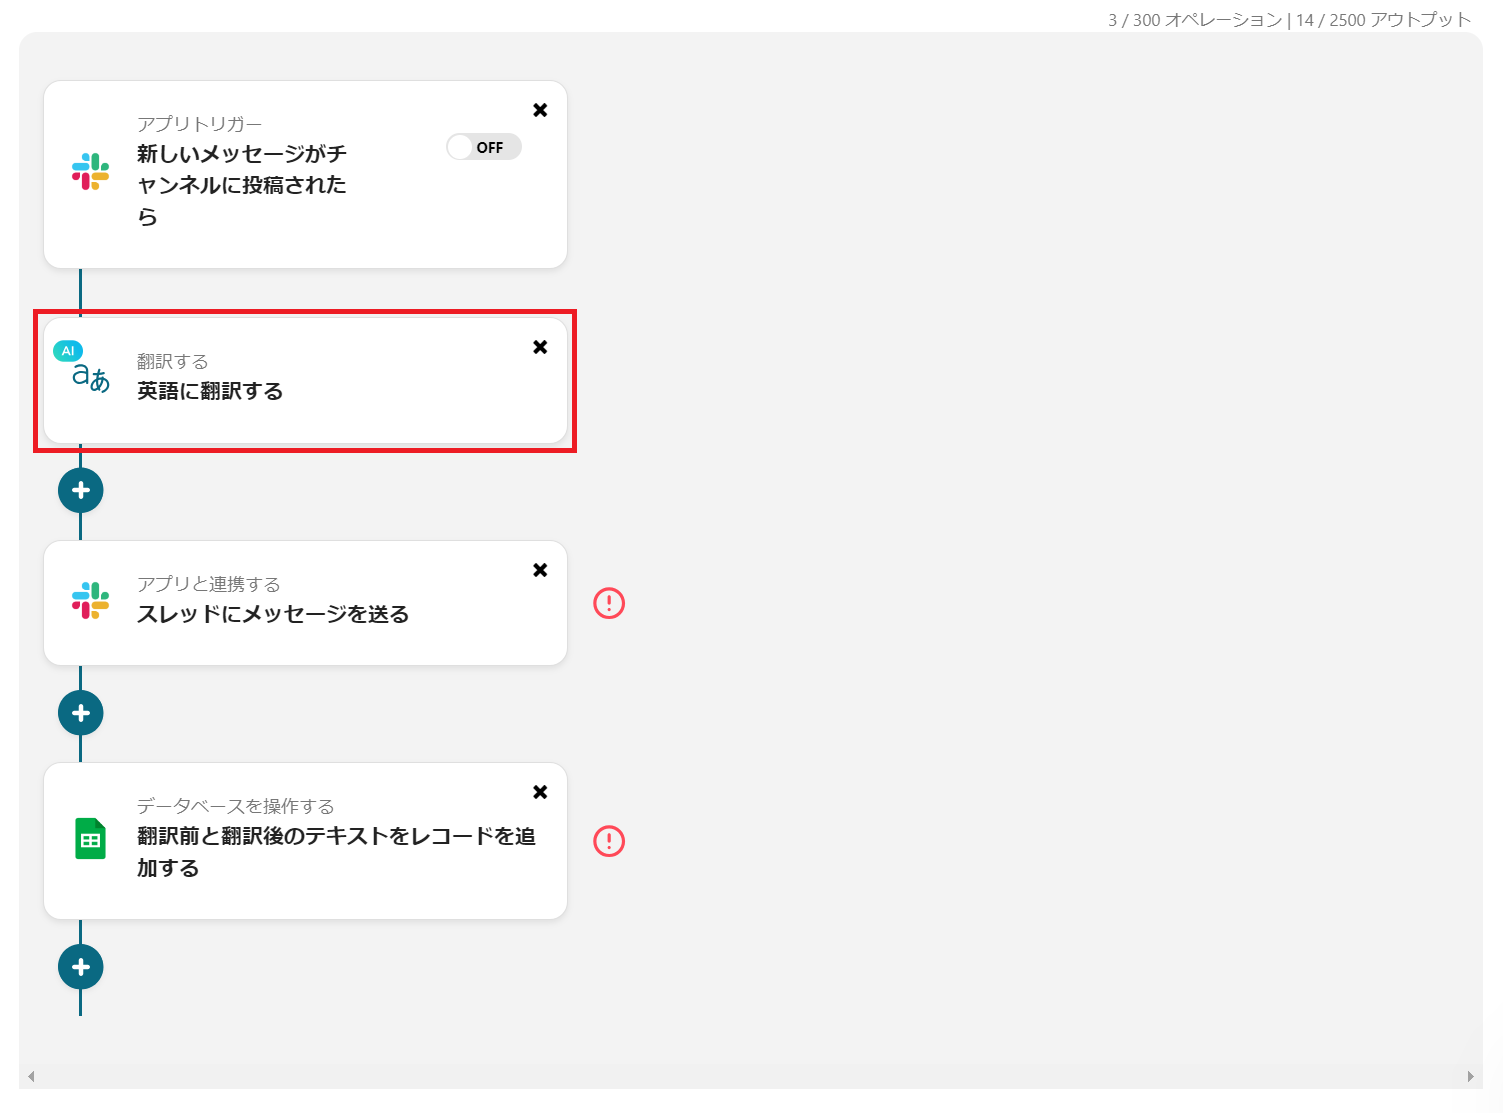The height and width of the screenshot is (1113, 1503).
Task: Click the error indicator beside スレッドにメッセージを送る
Action: (x=608, y=603)
